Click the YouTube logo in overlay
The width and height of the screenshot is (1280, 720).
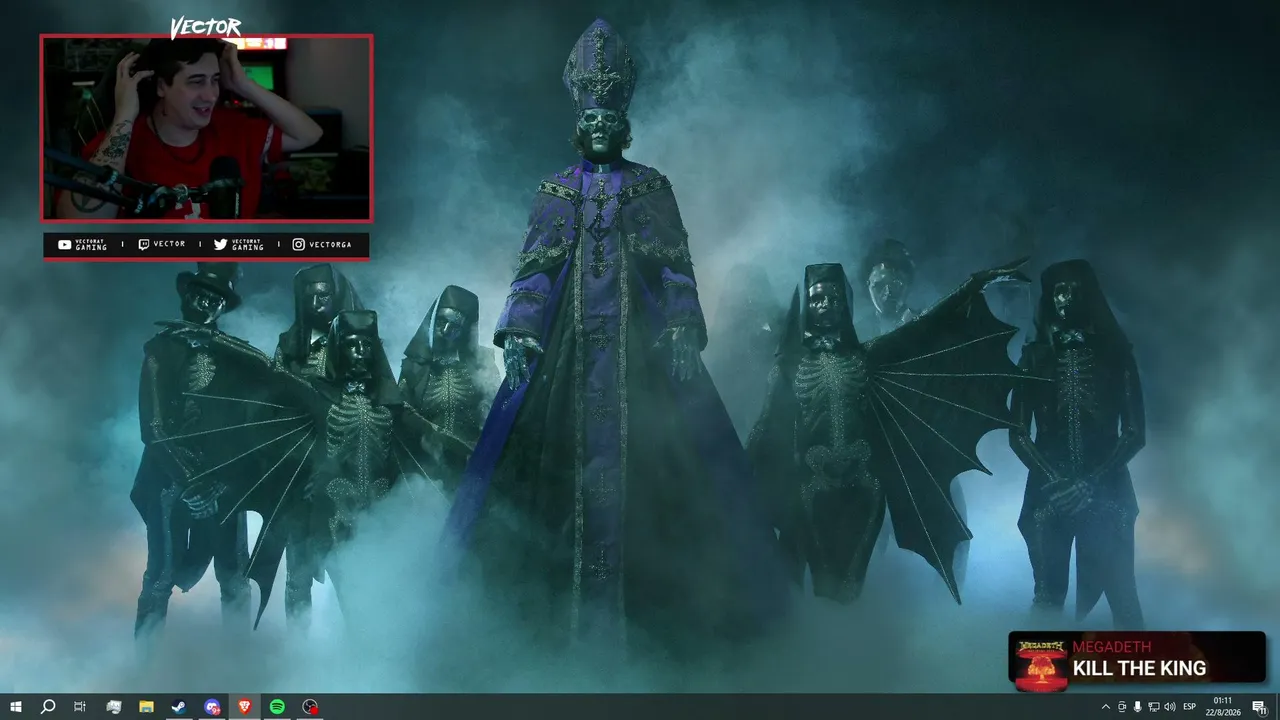click(x=64, y=244)
